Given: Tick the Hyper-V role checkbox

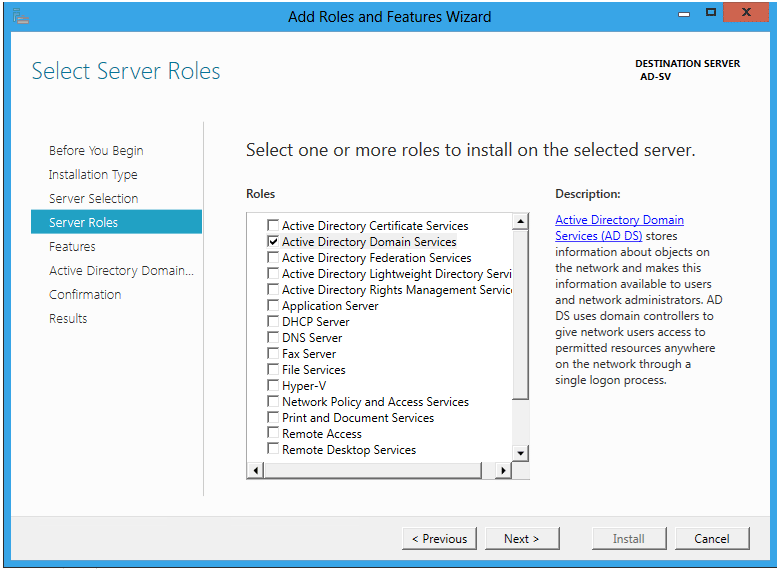Looking at the screenshot, I should 273,385.
